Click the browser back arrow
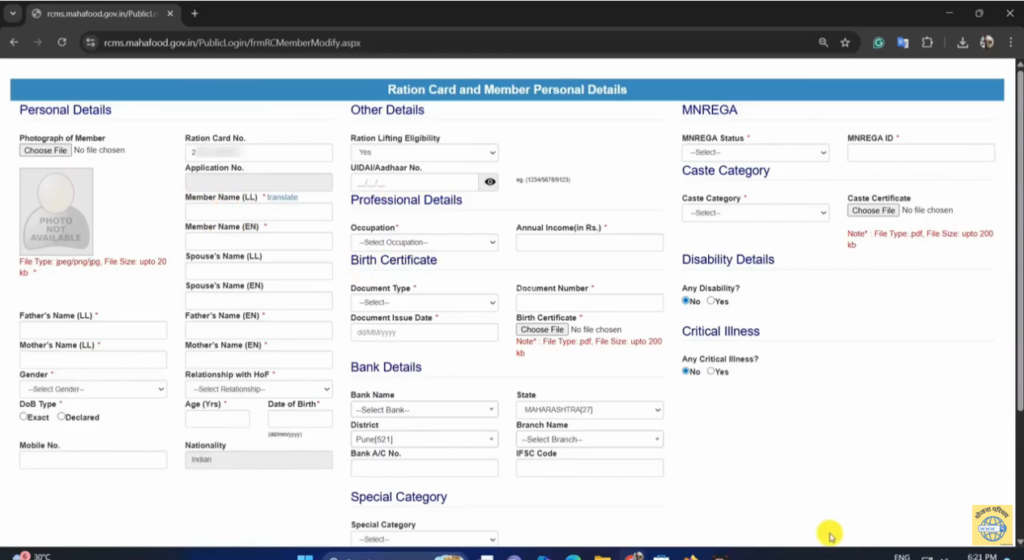The height and width of the screenshot is (560, 1024). (x=14, y=43)
